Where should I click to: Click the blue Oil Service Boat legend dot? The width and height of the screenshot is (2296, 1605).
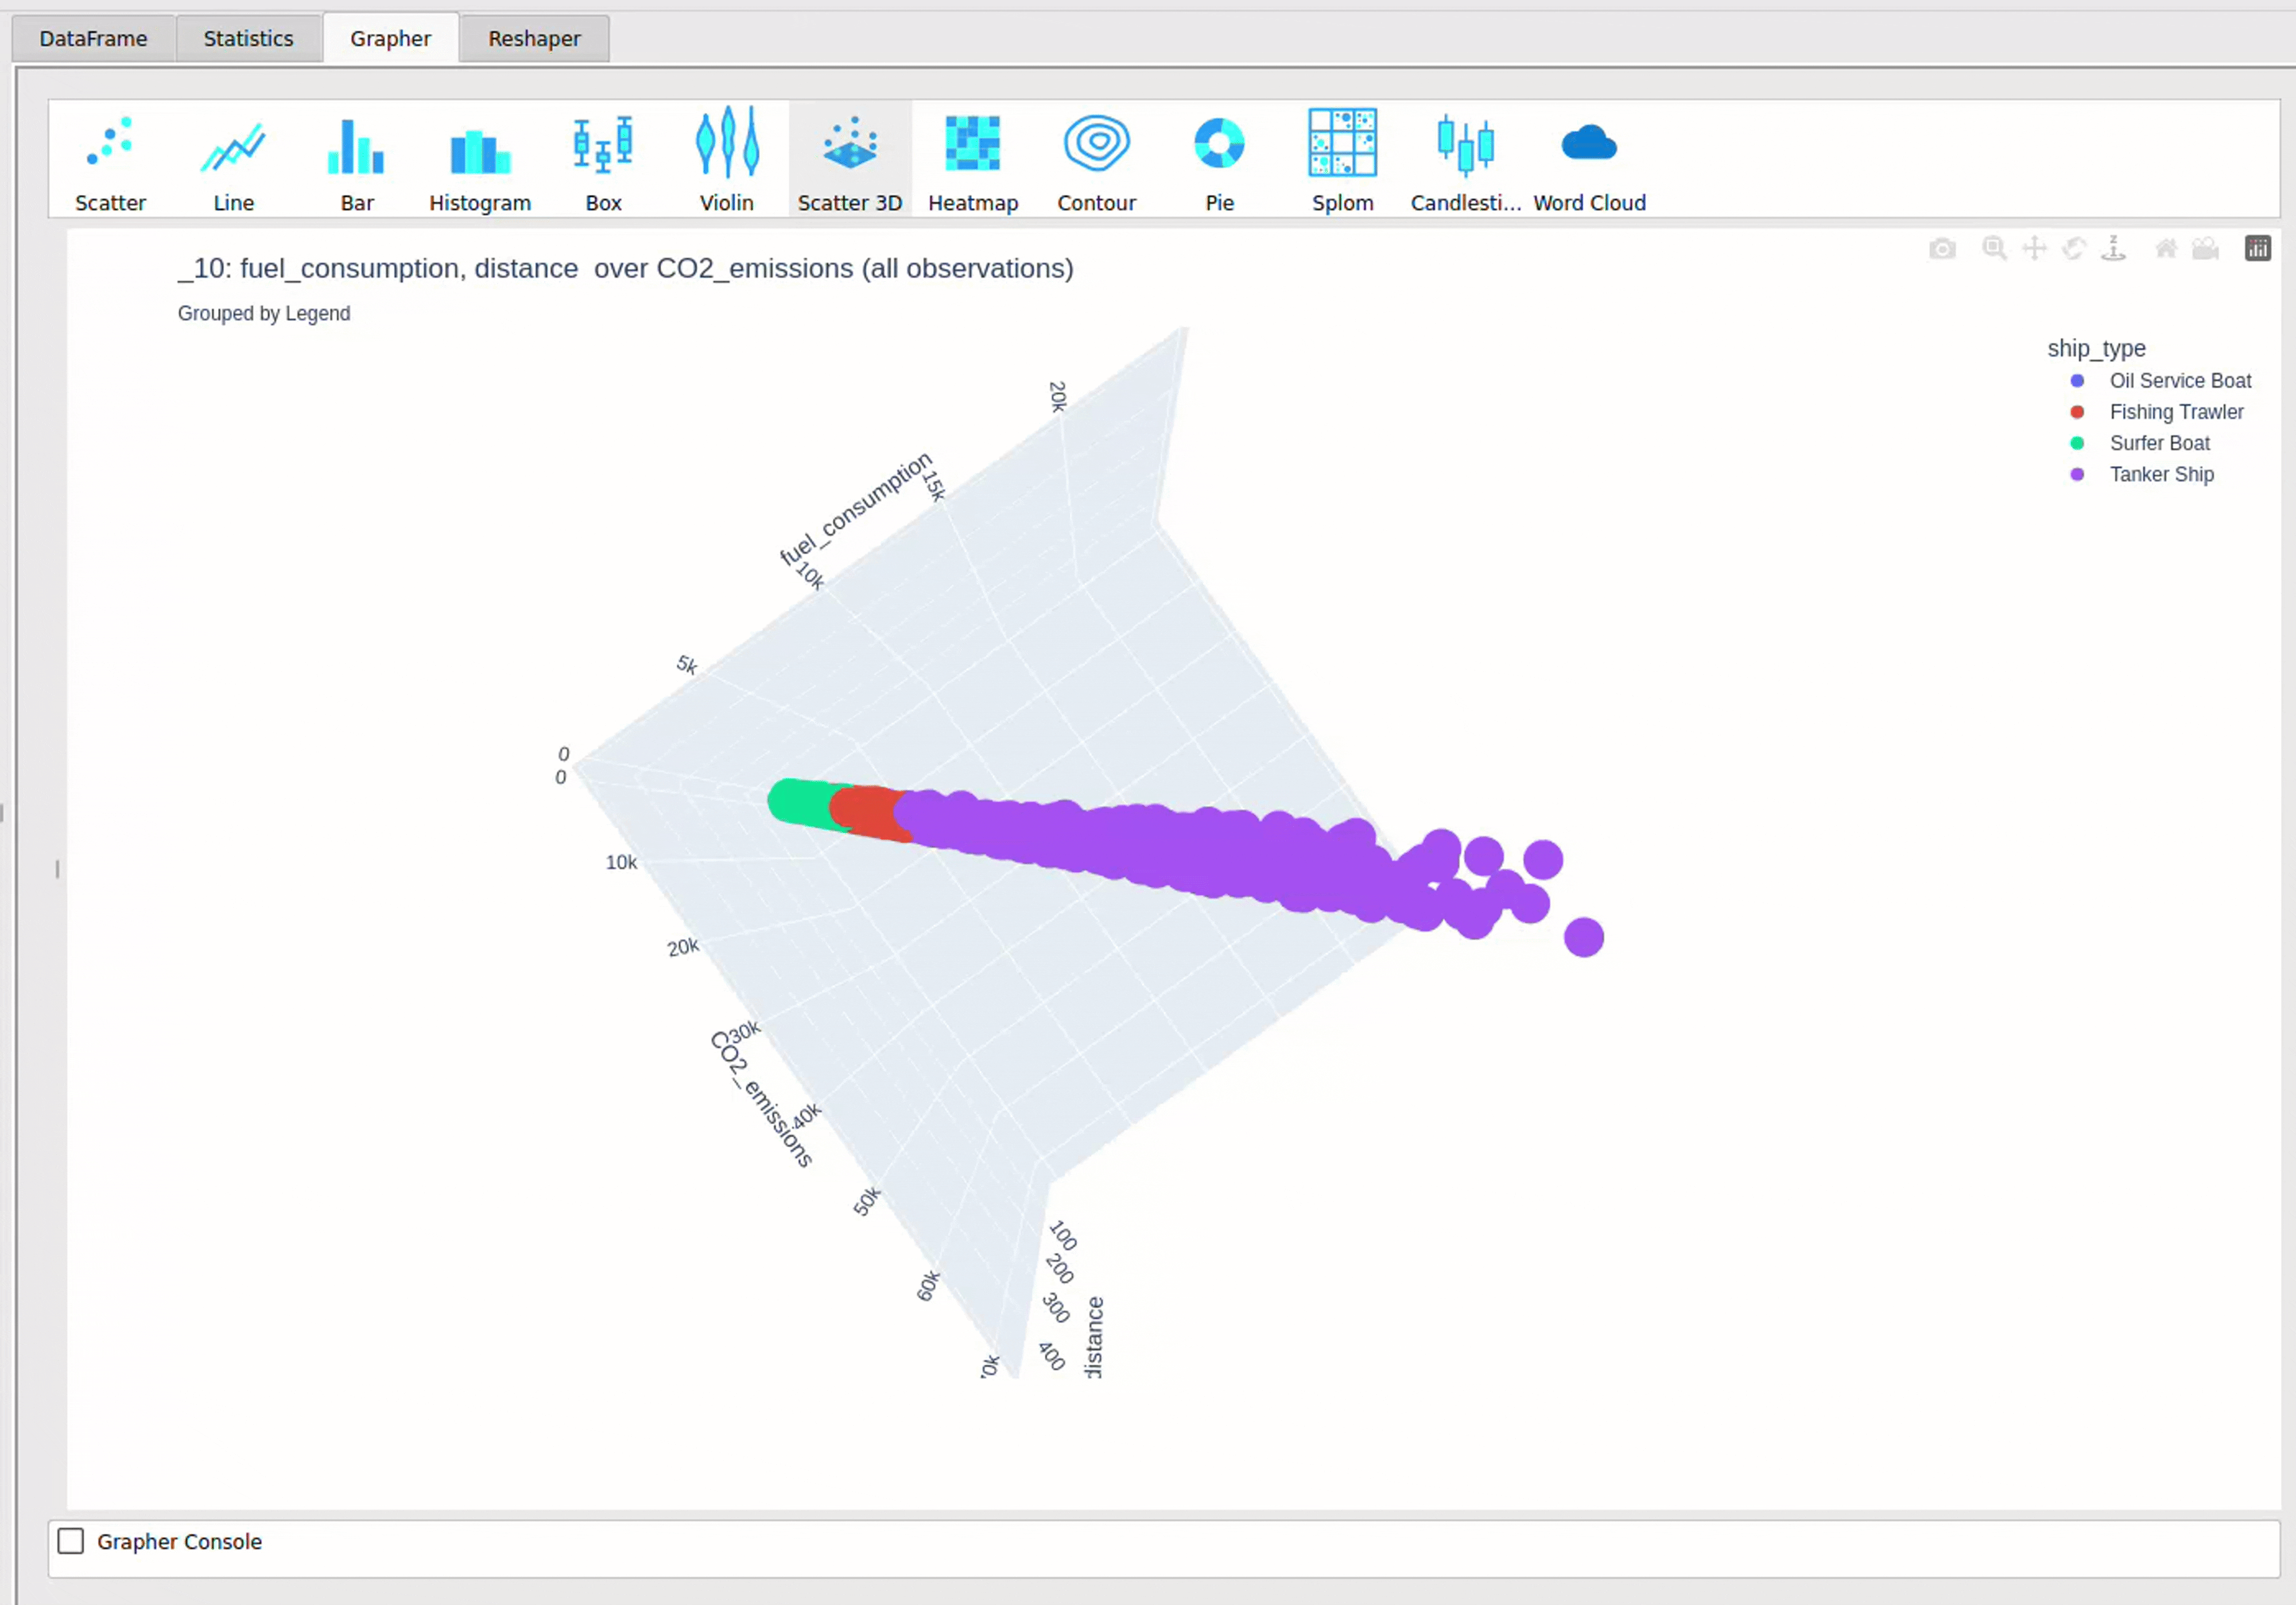tap(2077, 381)
